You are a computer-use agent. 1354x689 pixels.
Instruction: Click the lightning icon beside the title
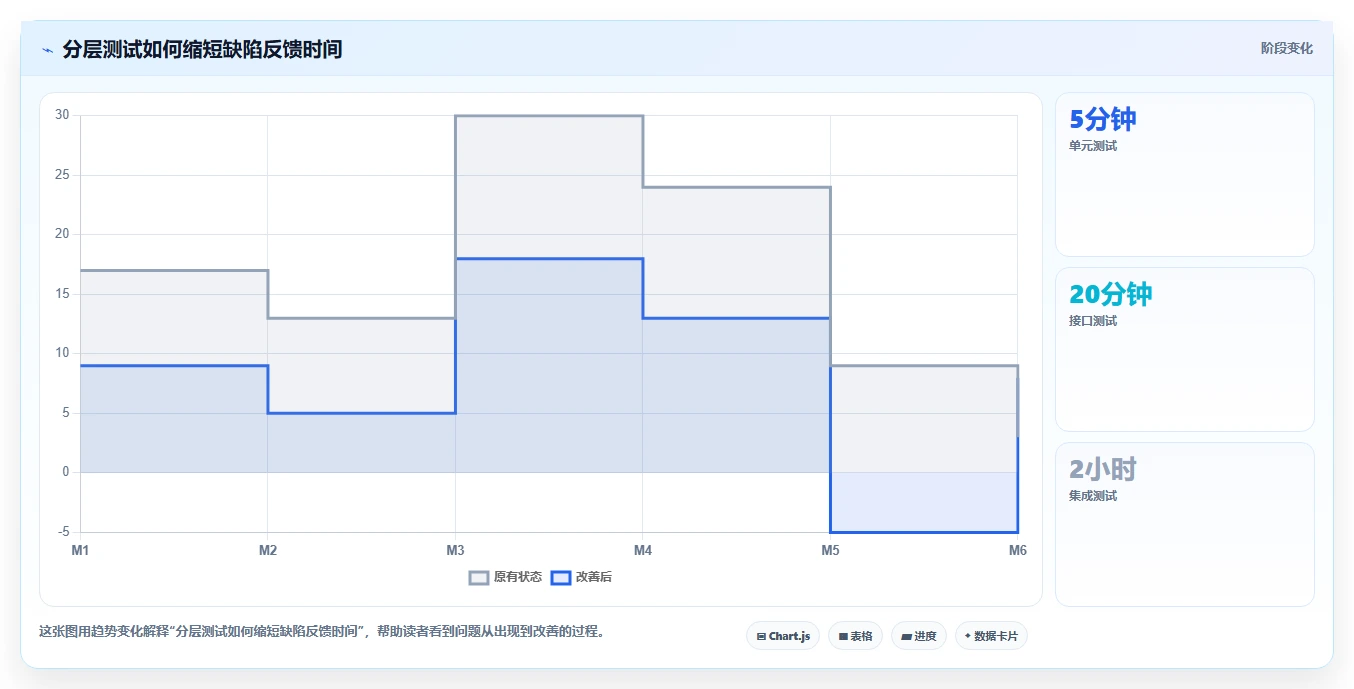(x=48, y=50)
